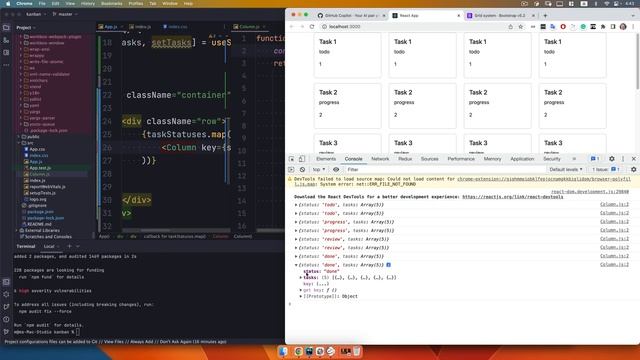
Task: Open the Column.js:2 link on the first log row
Action: point(614,204)
